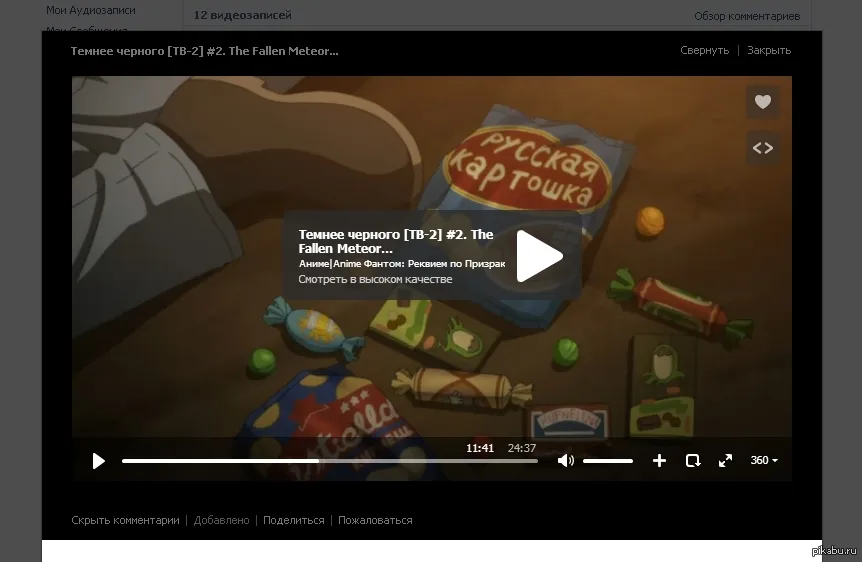Click the Поделиться link
862x562 pixels.
click(294, 520)
